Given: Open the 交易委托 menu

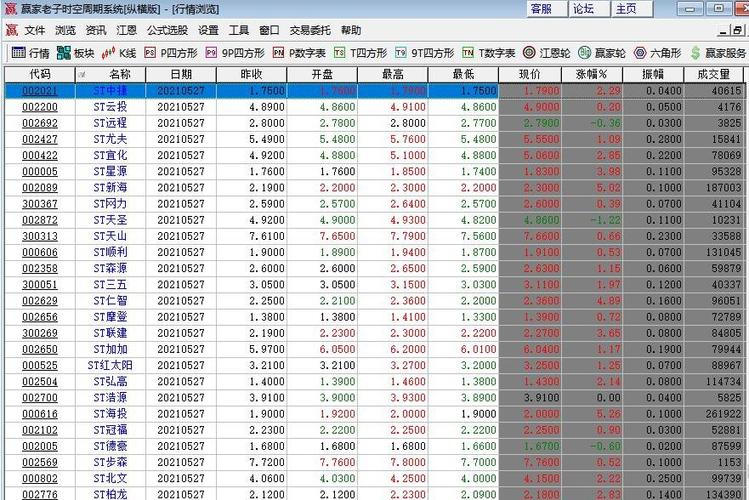Looking at the screenshot, I should pyautogui.click(x=310, y=31).
